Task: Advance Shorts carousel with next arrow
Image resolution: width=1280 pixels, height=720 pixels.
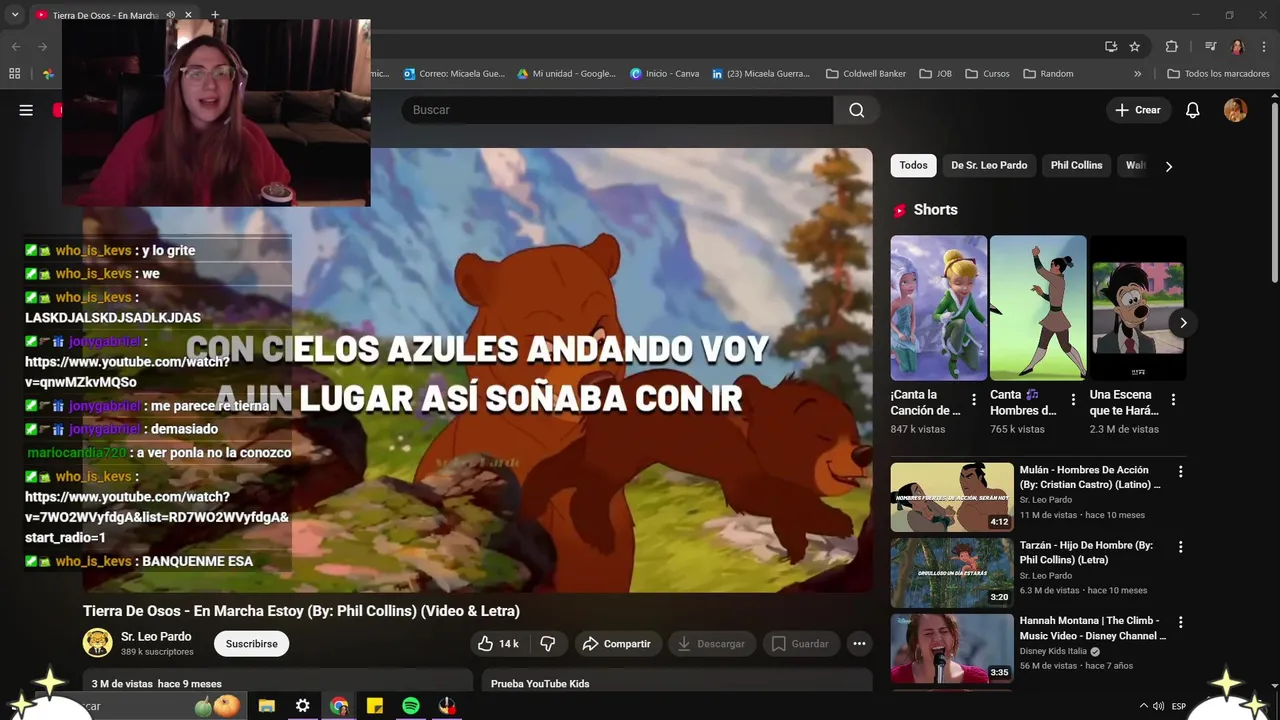Action: pos(1183,323)
